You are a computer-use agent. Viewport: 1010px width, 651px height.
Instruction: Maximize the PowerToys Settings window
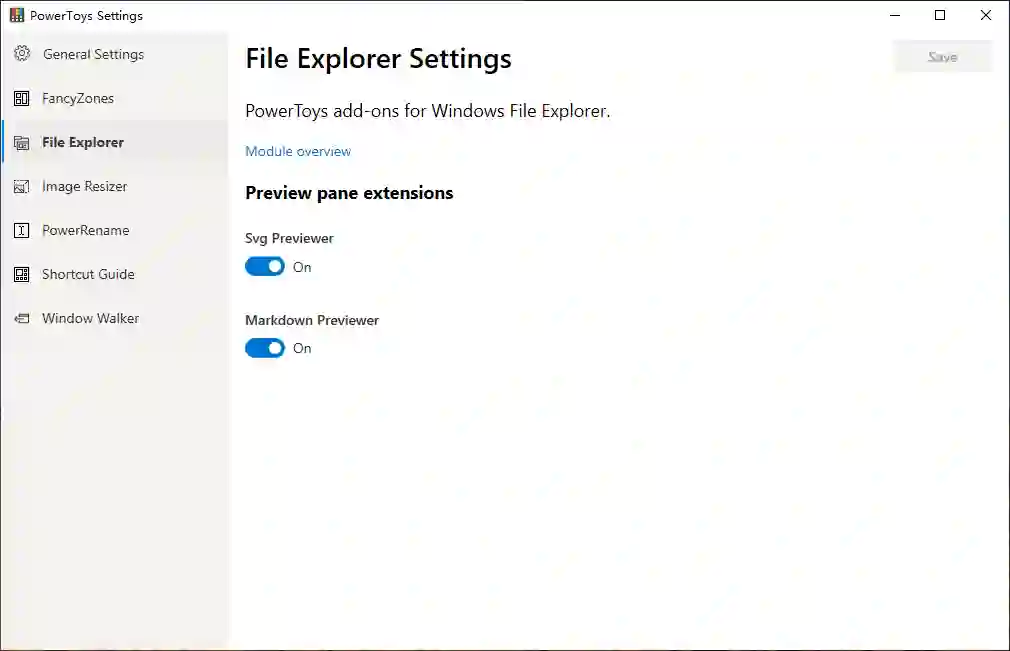coord(940,15)
